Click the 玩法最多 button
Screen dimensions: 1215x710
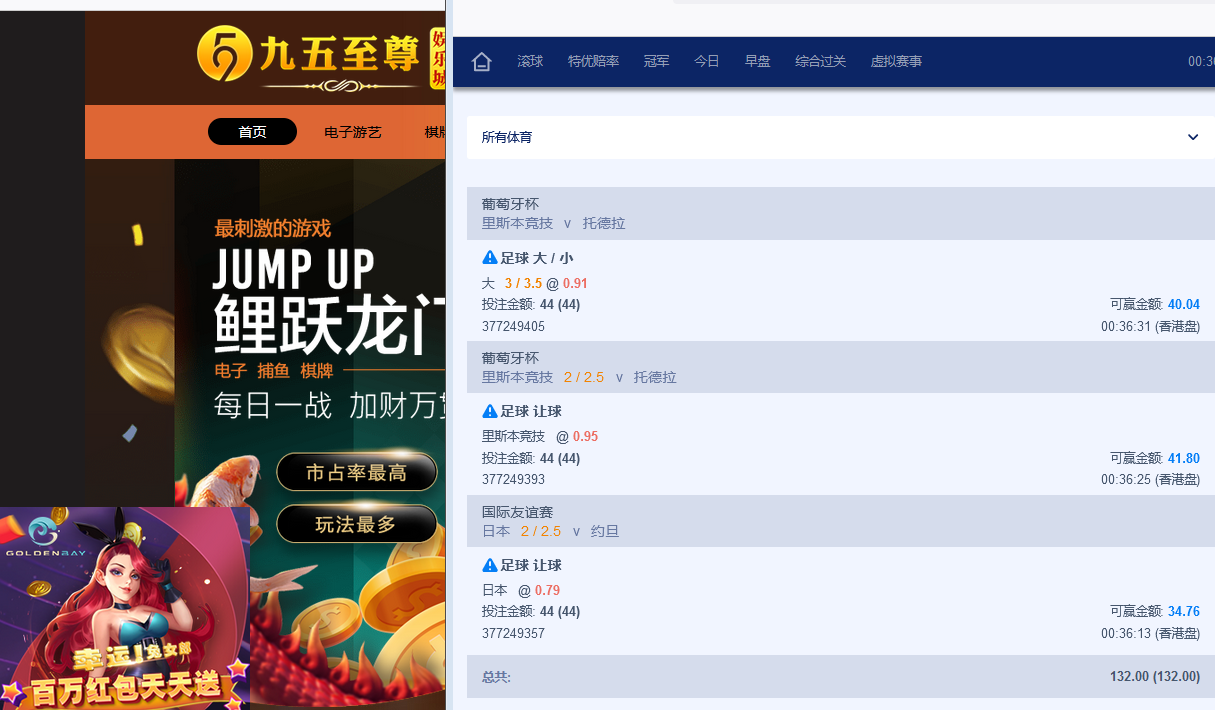pos(357,524)
